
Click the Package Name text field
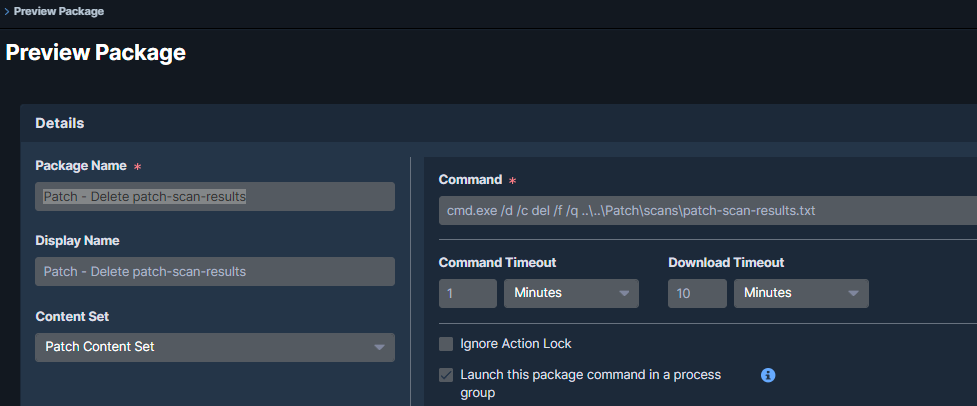tap(215, 197)
